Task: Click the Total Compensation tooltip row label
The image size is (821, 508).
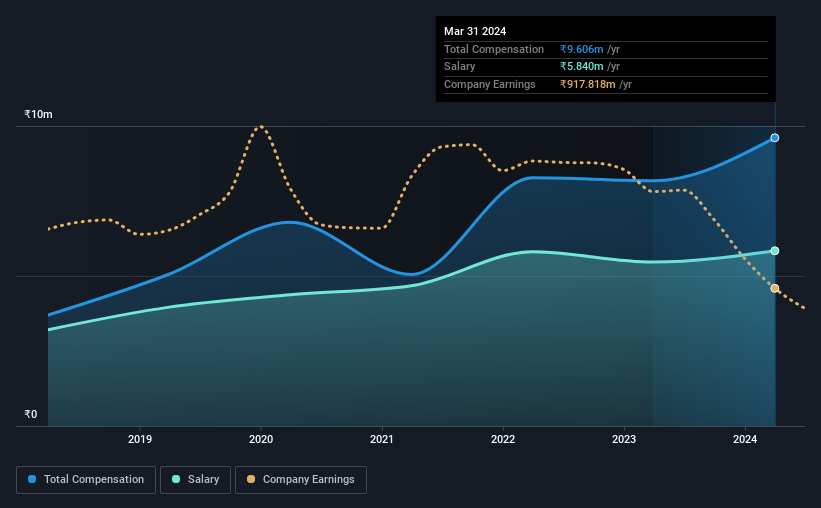Action: (494, 49)
